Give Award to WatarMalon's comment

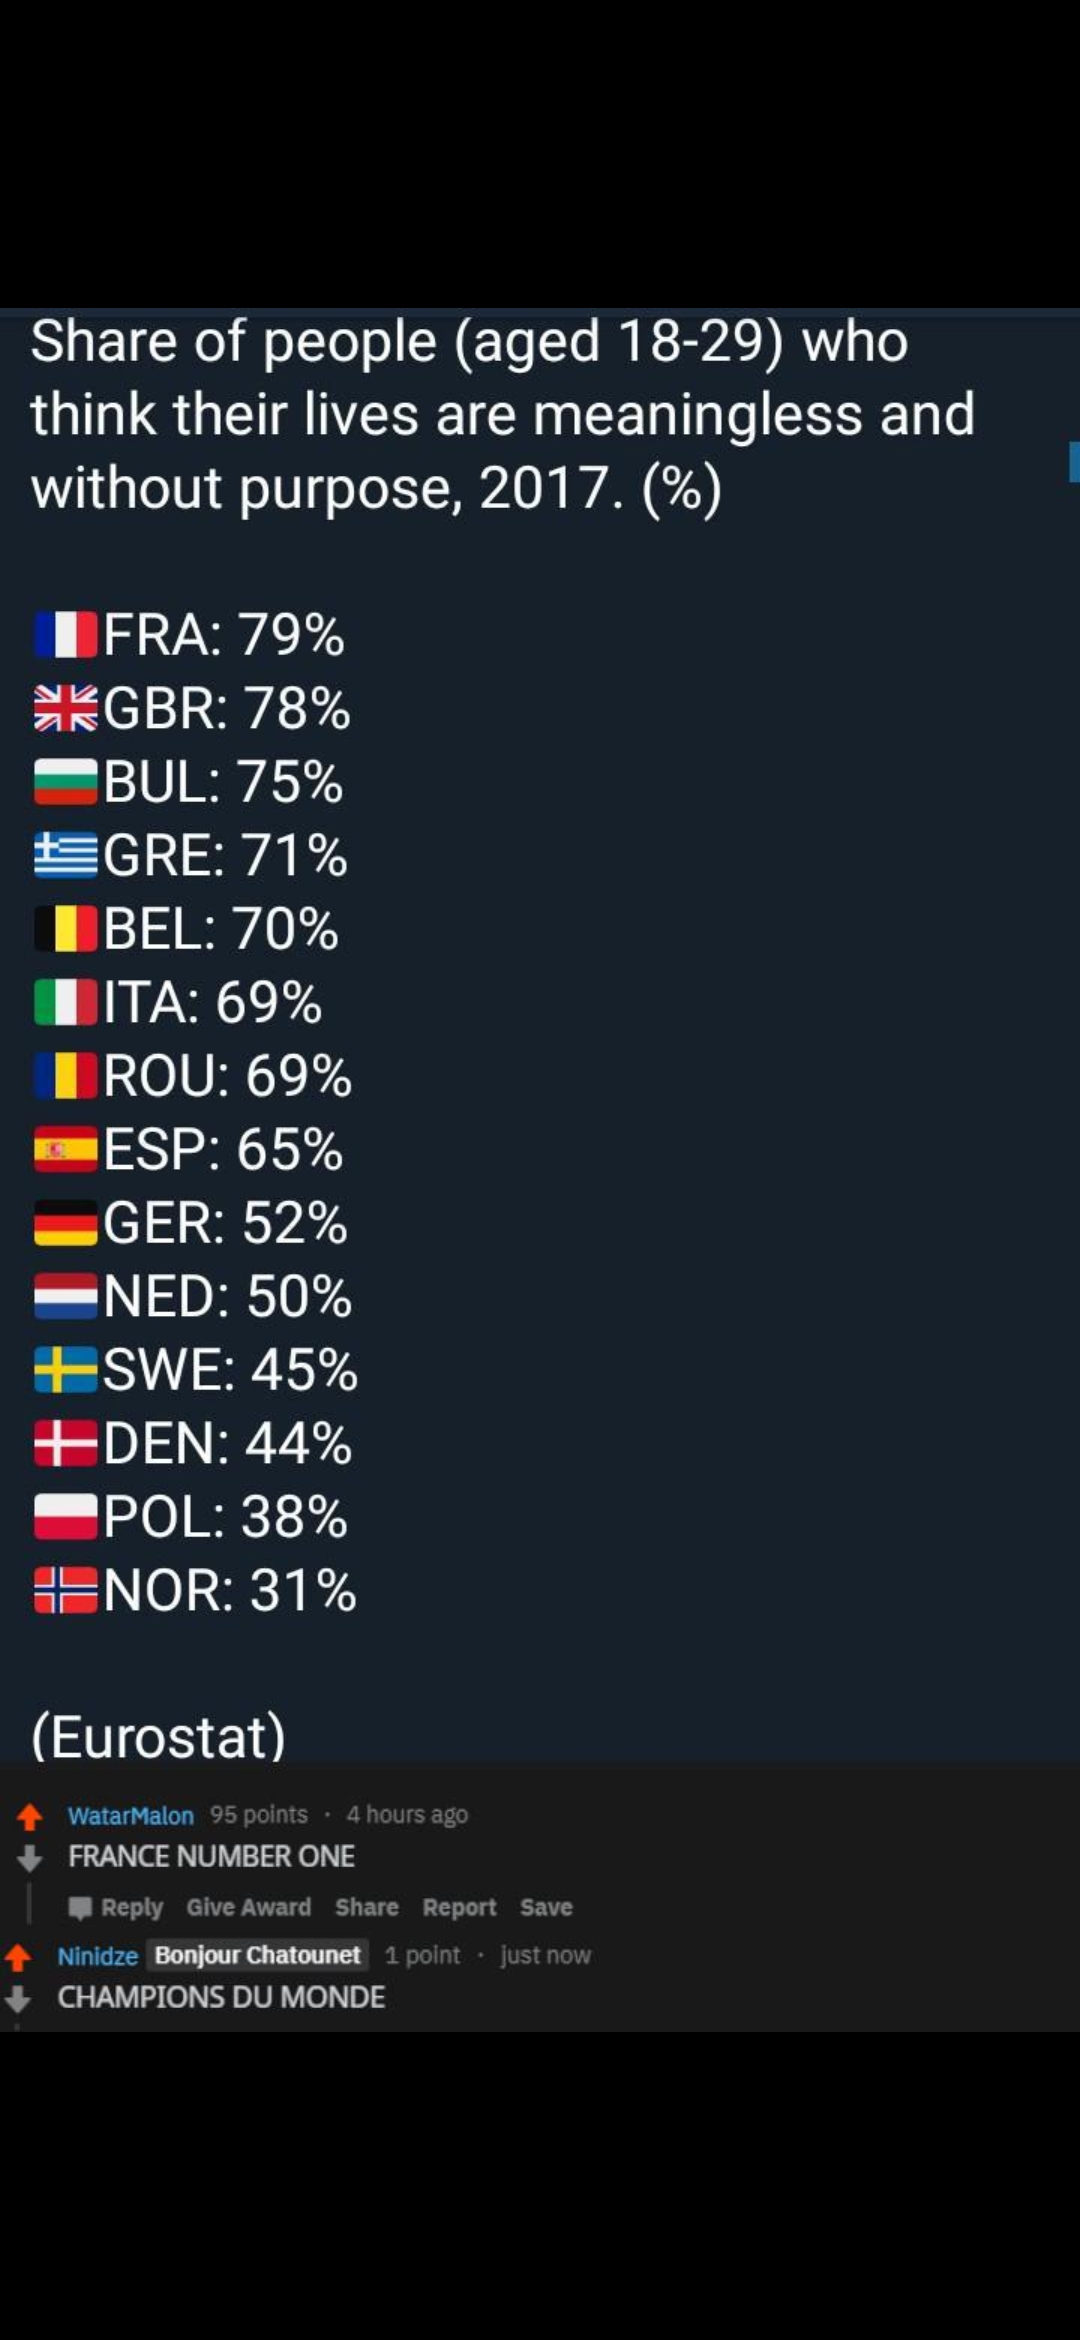point(249,1907)
